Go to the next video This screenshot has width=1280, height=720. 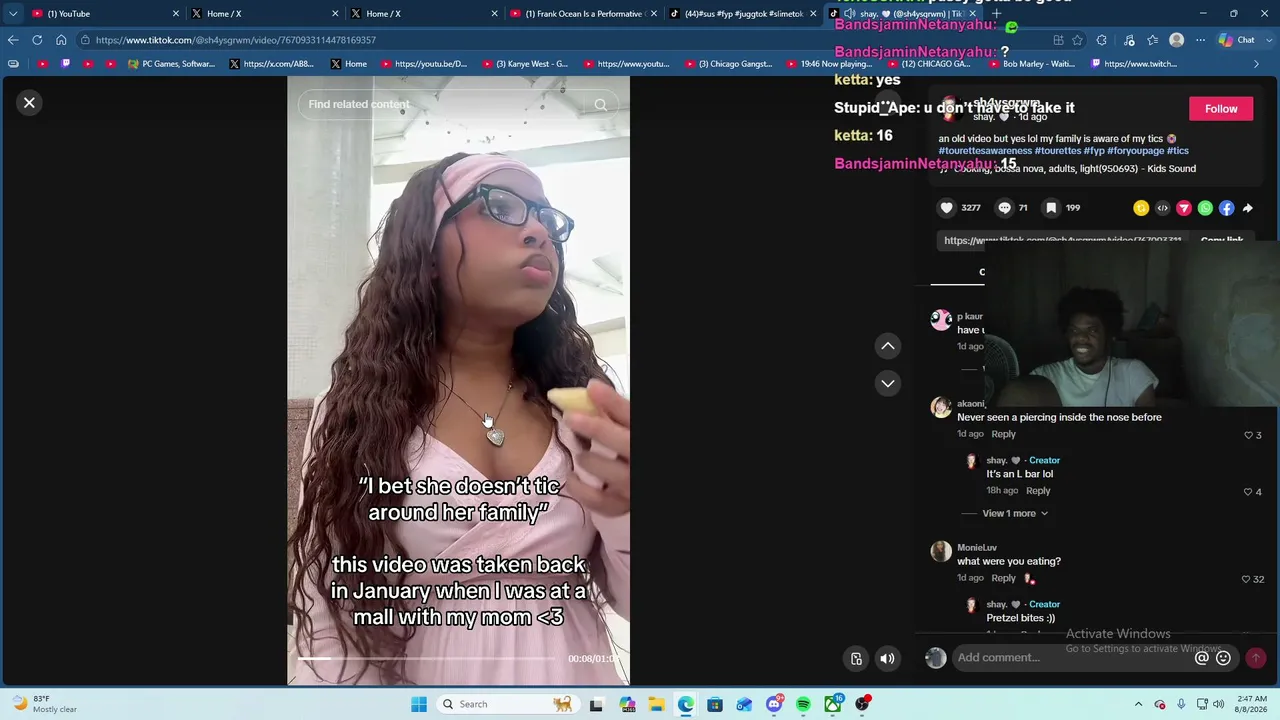(887, 383)
